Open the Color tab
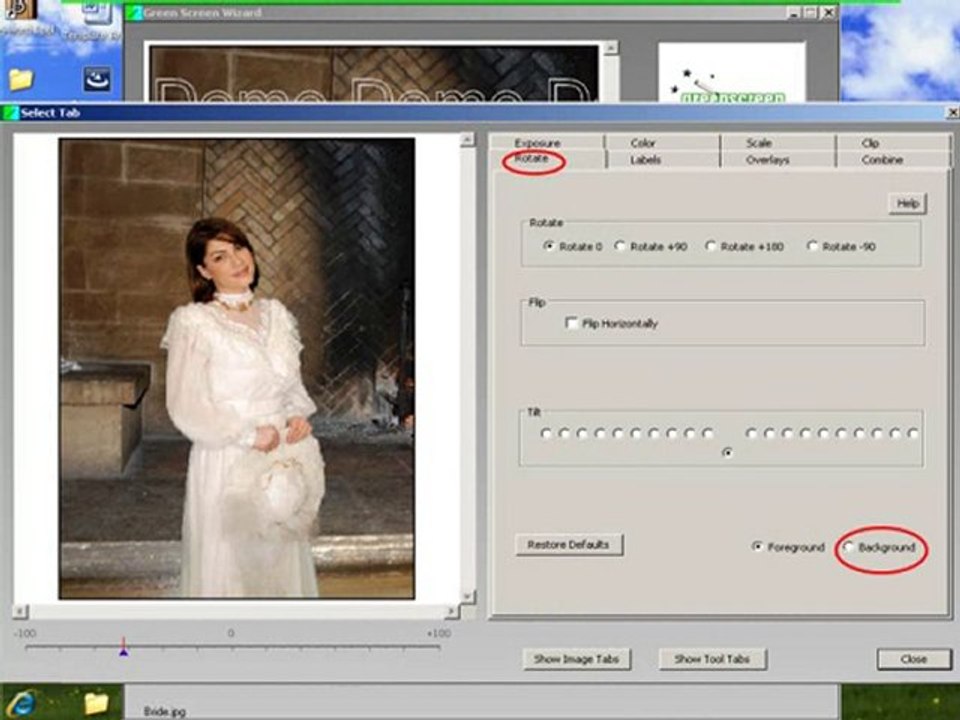 click(642, 143)
